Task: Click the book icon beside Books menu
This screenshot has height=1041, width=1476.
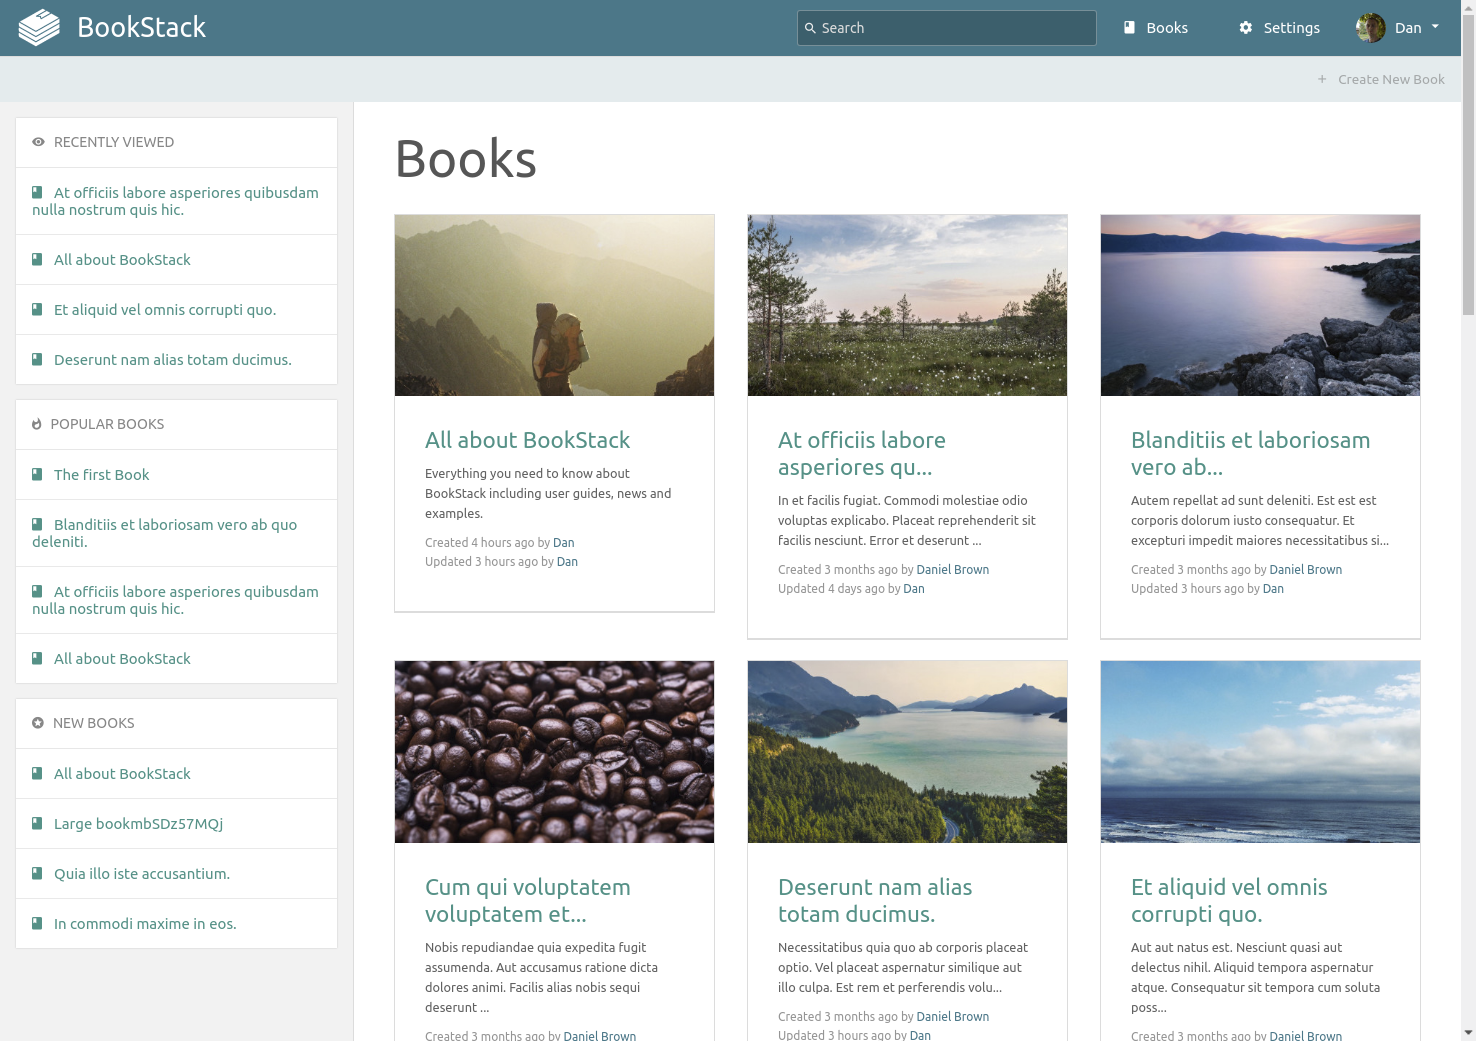Action: pyautogui.click(x=1129, y=28)
